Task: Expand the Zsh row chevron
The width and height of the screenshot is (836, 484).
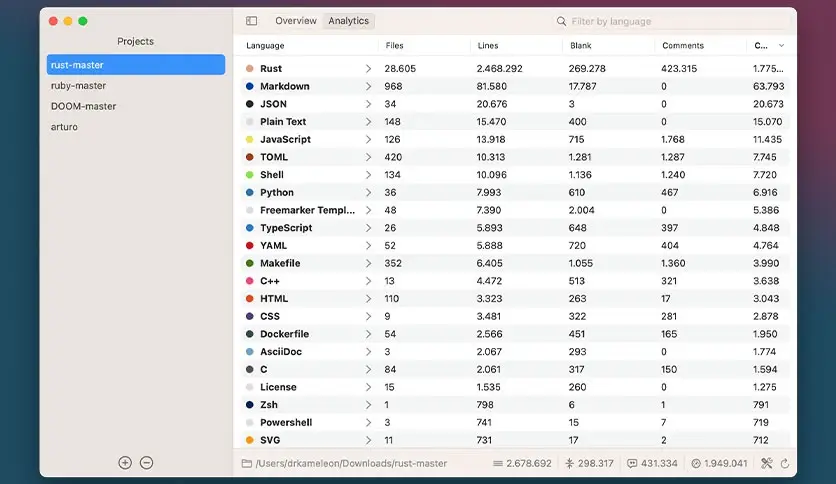Action: tap(368, 405)
